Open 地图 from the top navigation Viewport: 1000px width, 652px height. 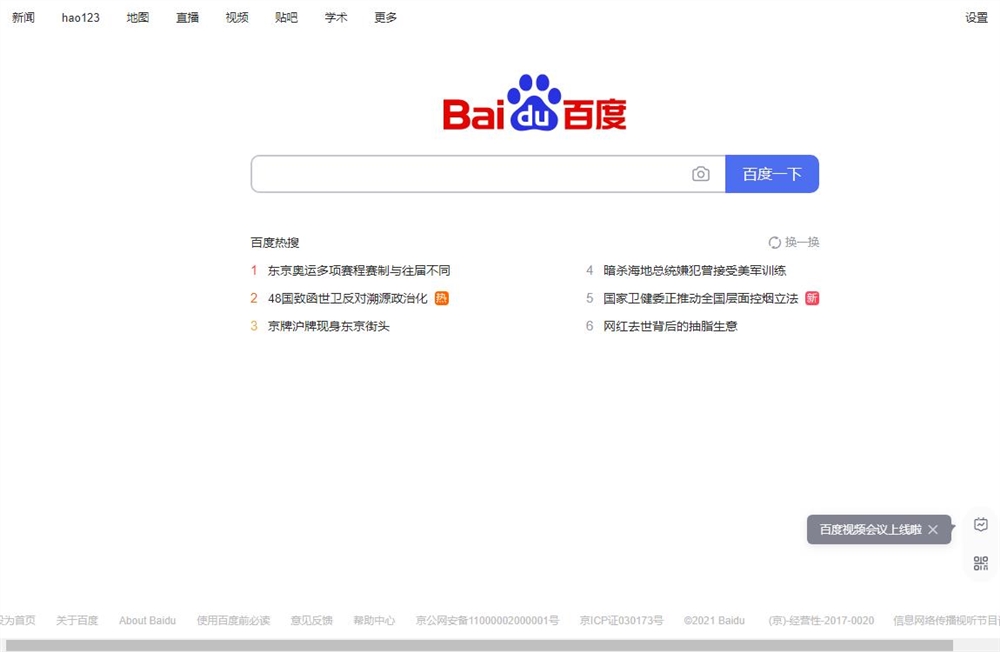[138, 17]
